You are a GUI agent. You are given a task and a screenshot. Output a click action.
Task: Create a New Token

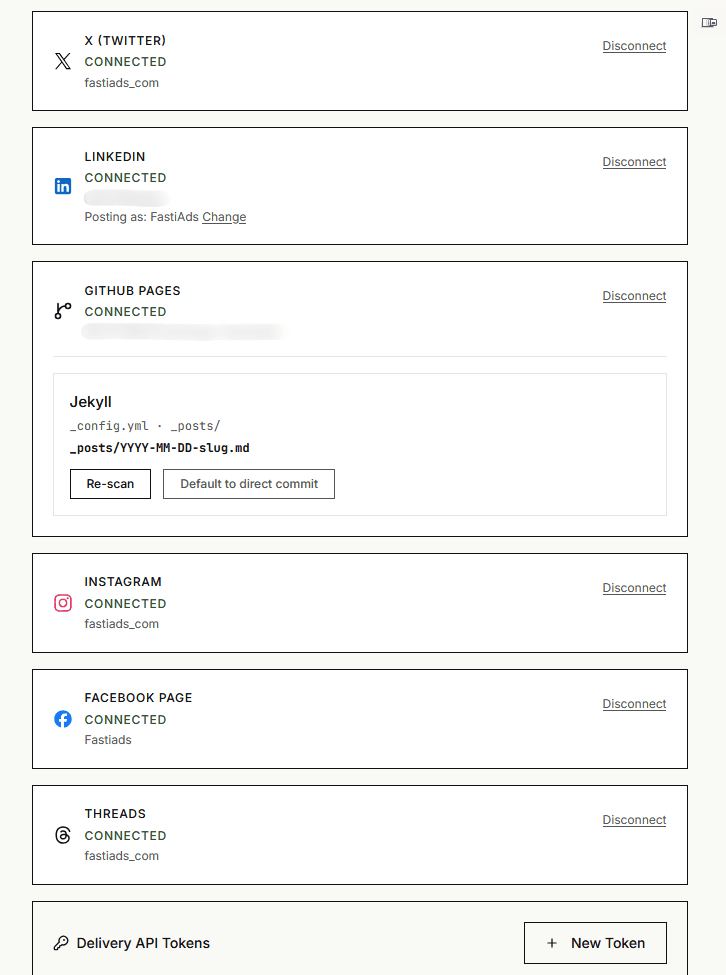point(595,943)
